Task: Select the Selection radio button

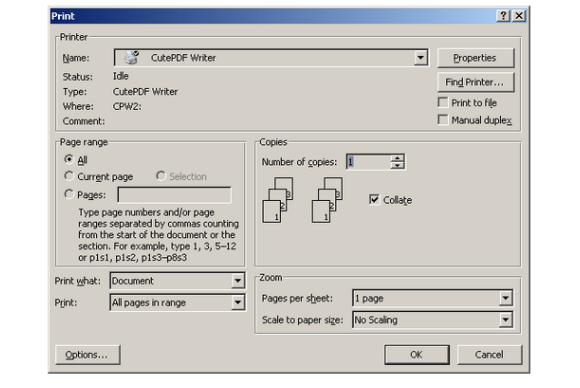Action: [161, 176]
